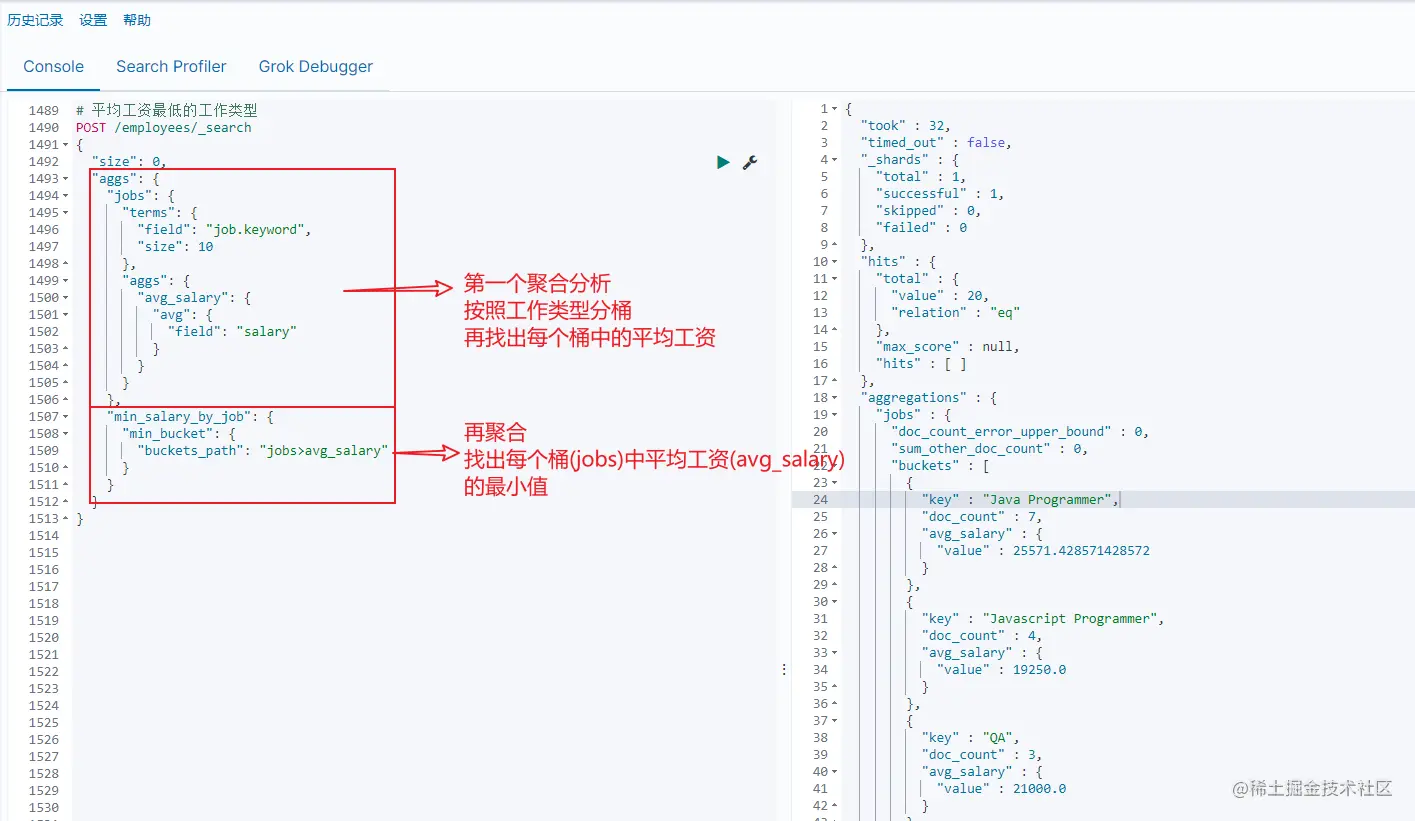Fold the outer "aggs" block at line 1493

point(66,179)
